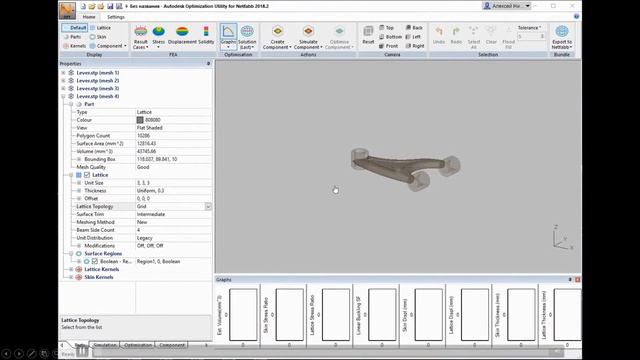
Task: Expand Lever.stp (mesh 3) node
Action: click(x=63, y=88)
